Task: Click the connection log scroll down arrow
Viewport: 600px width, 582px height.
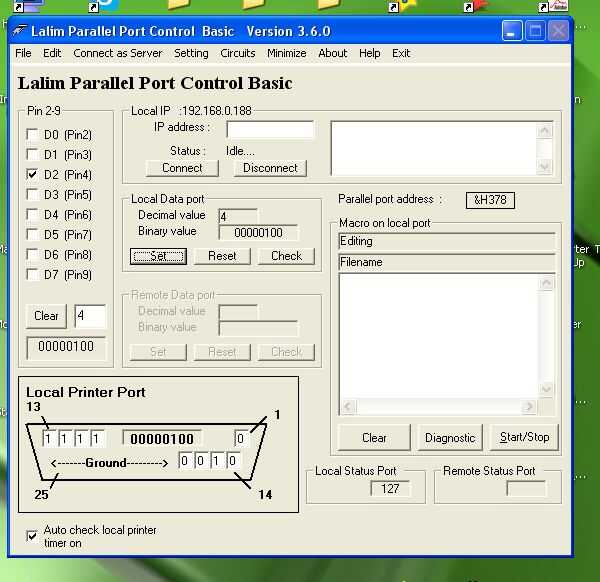Action: (545, 167)
